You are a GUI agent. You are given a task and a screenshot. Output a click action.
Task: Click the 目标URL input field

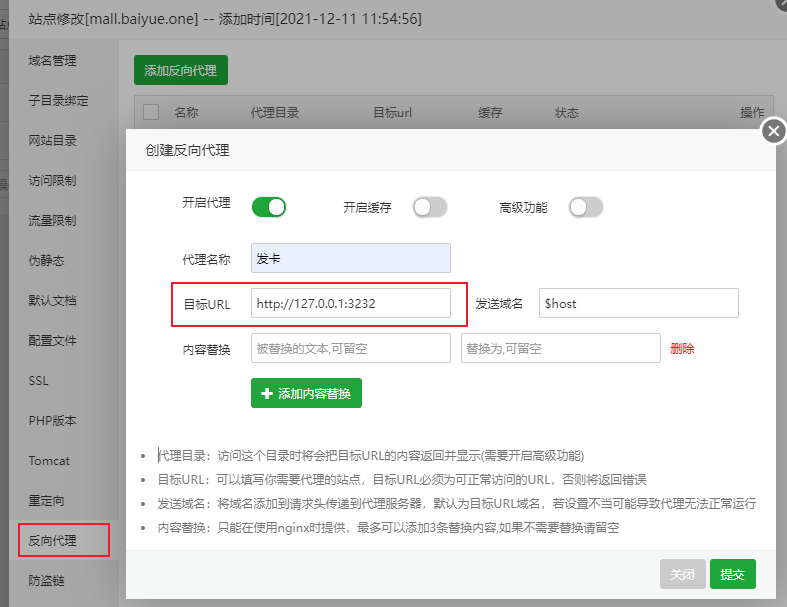[x=351, y=303]
